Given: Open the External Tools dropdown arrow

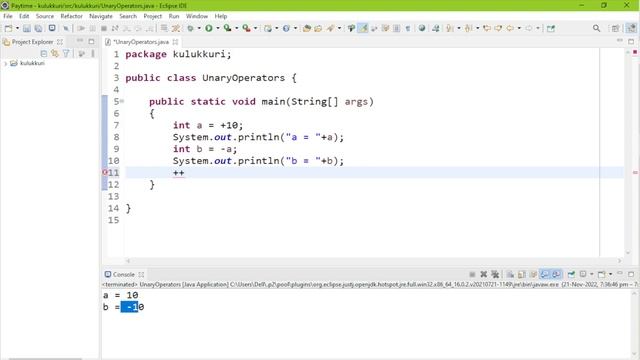Looking at the screenshot, I should [256, 28].
